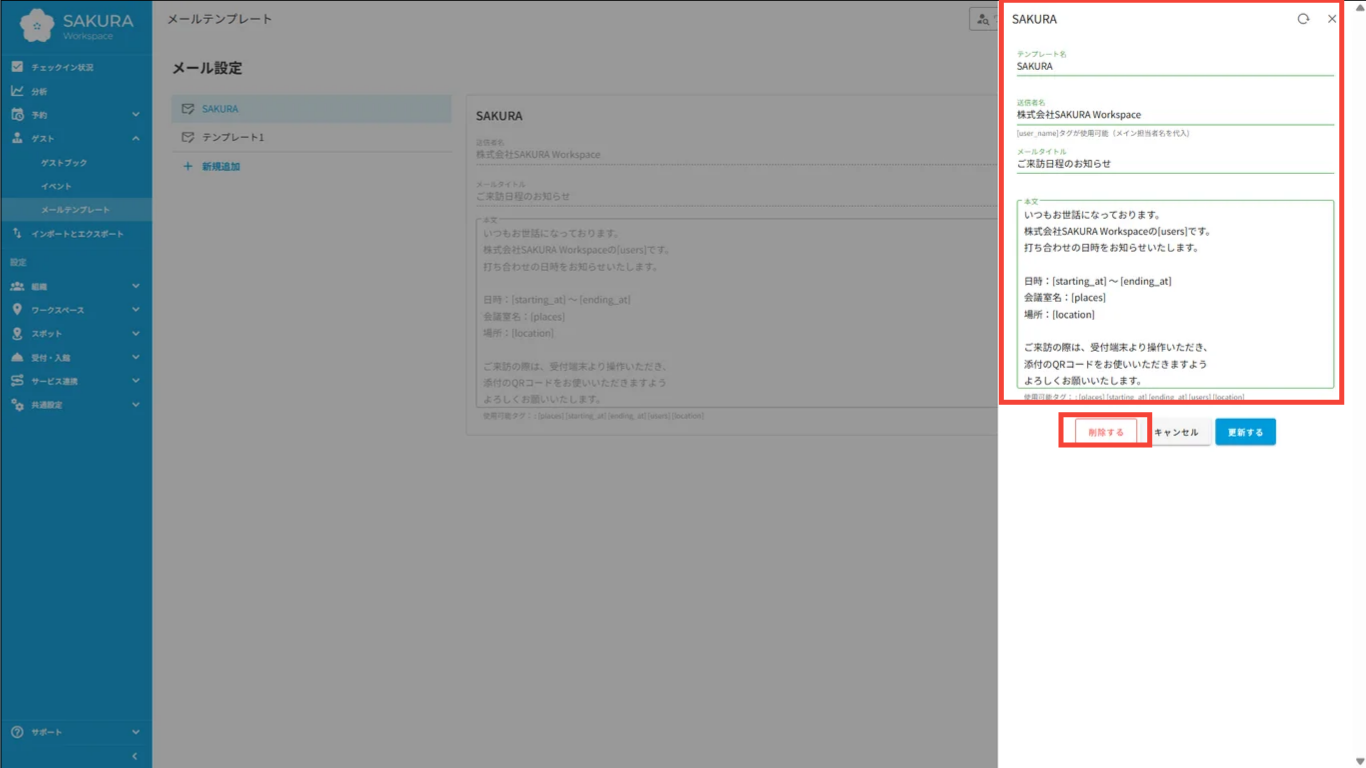
Task: Open チェックイン状況 via its checkmark icon
Action: (17, 67)
